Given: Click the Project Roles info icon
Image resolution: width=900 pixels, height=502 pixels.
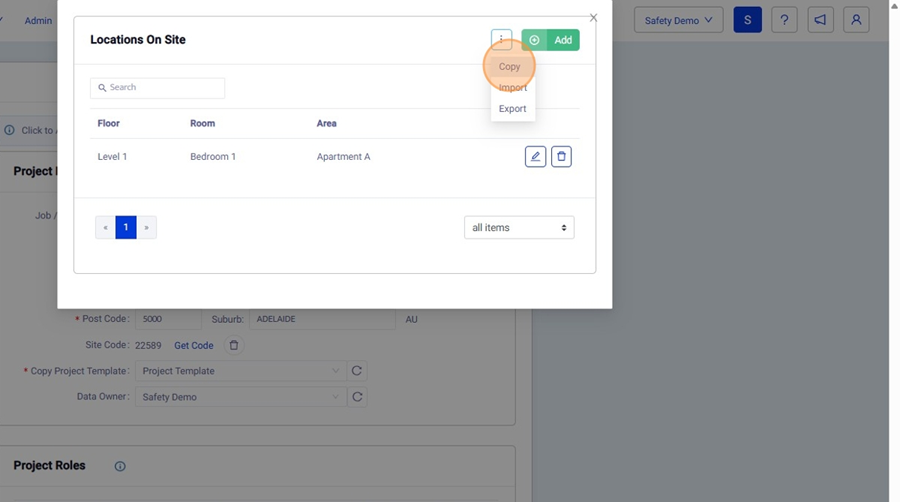Looking at the screenshot, I should (x=120, y=466).
